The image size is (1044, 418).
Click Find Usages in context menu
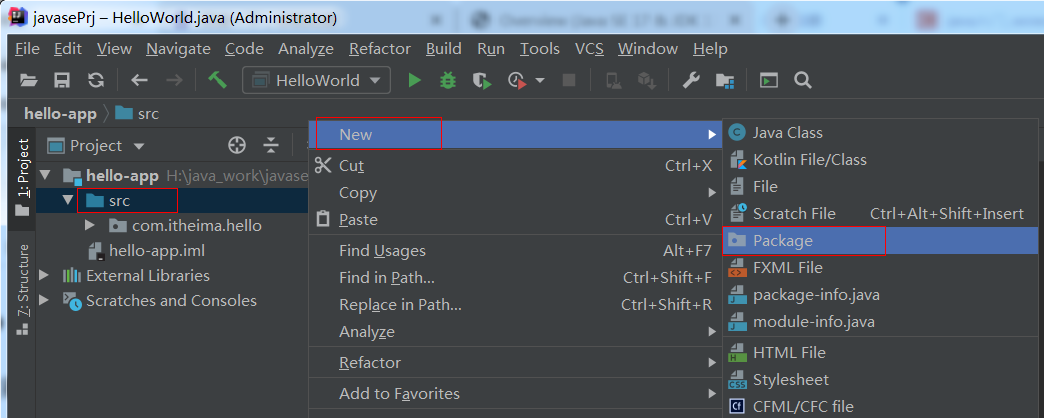pyautogui.click(x=382, y=251)
